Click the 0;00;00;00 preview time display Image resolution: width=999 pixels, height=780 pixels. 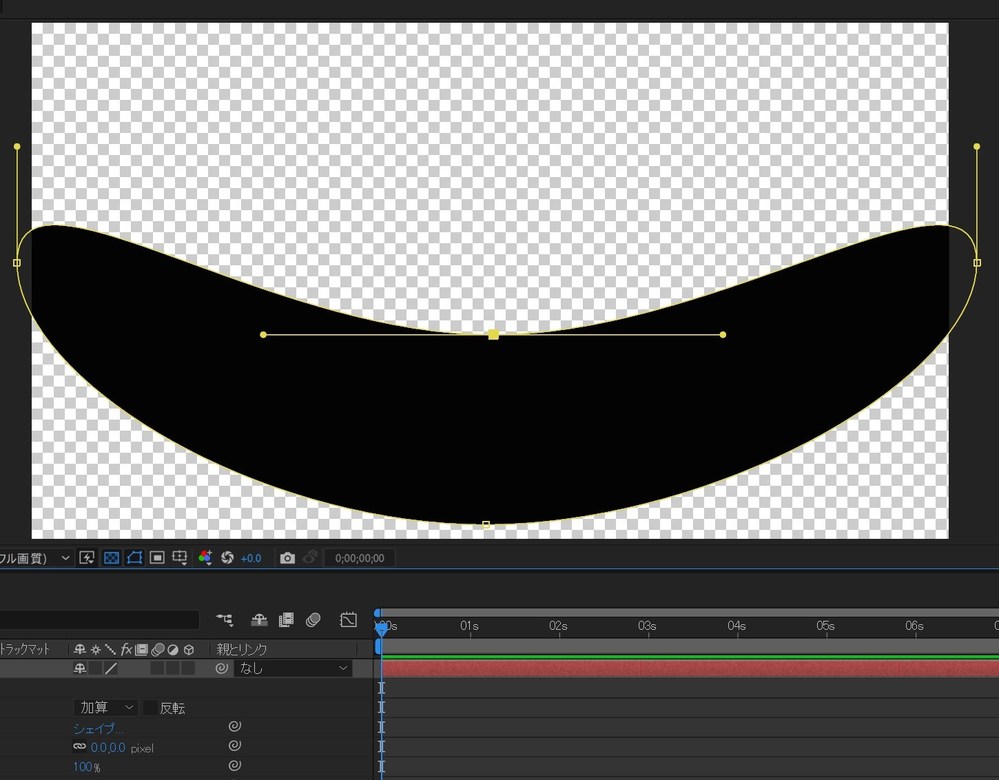tap(359, 558)
